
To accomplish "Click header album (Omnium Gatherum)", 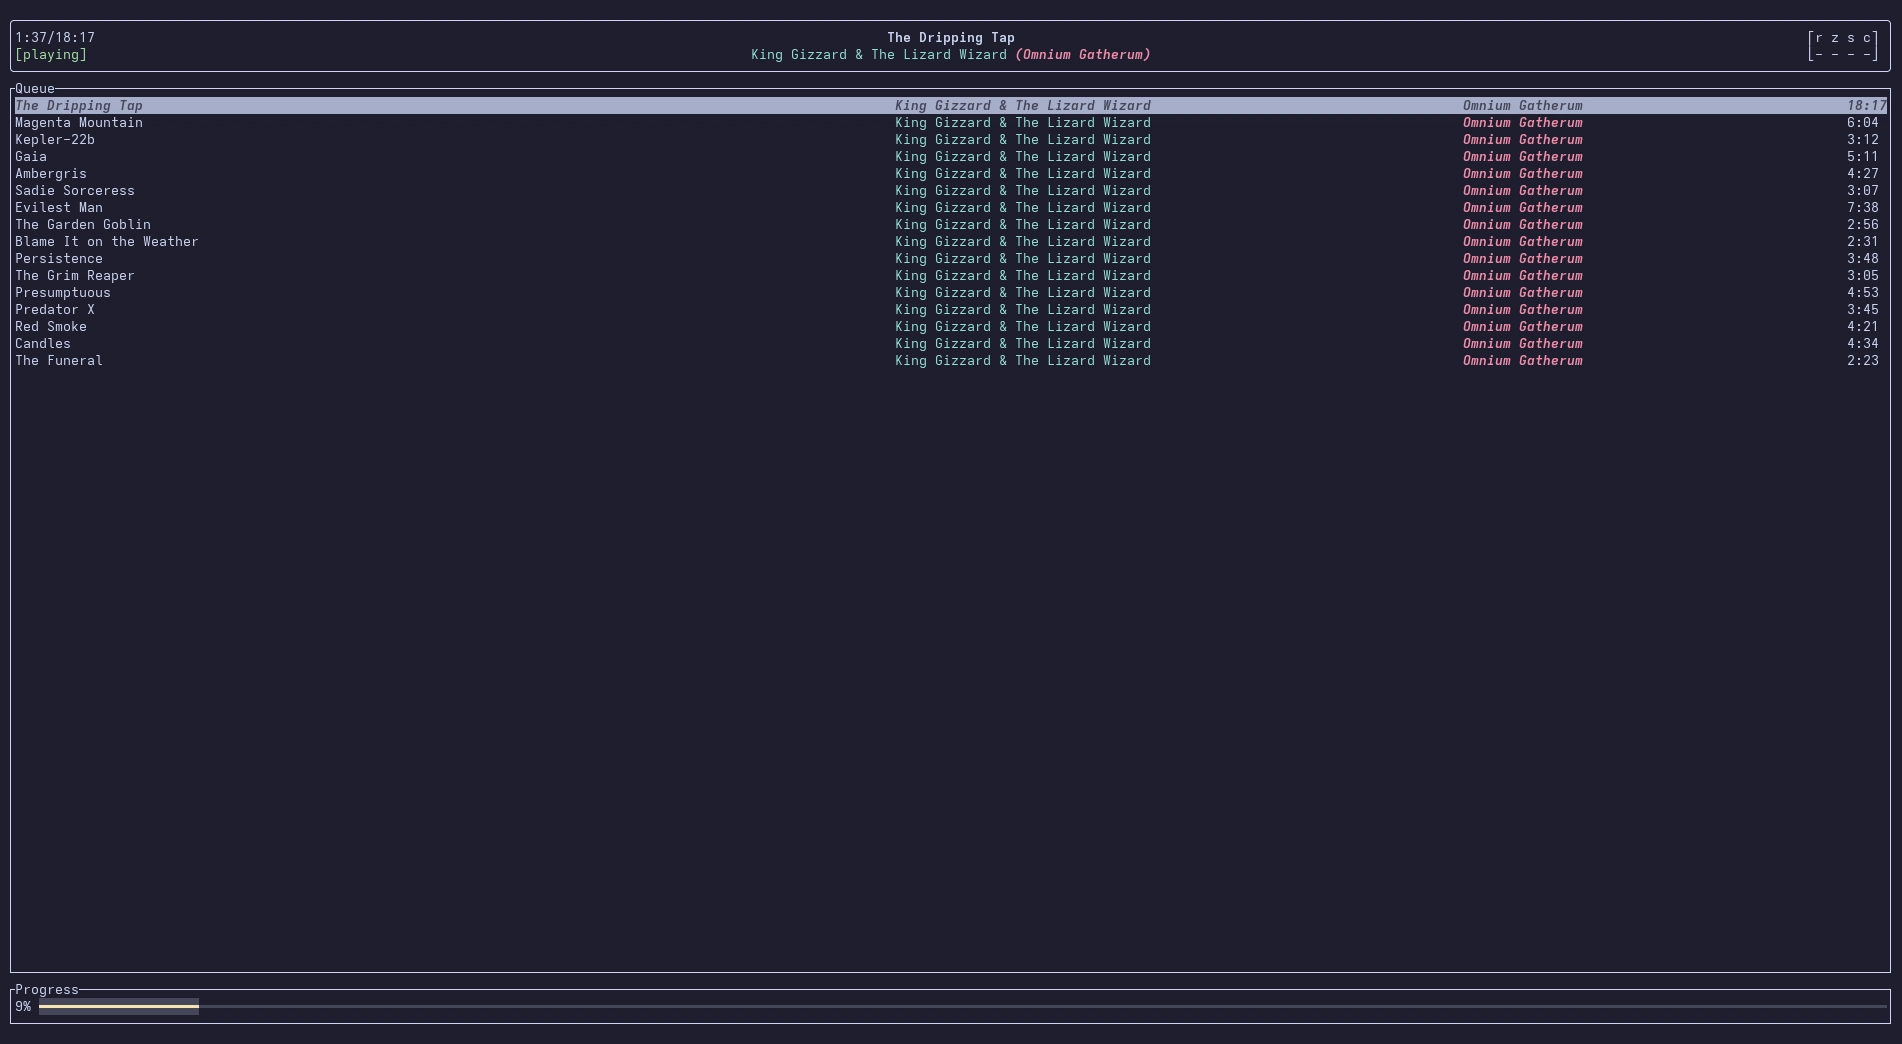I will click(1083, 54).
